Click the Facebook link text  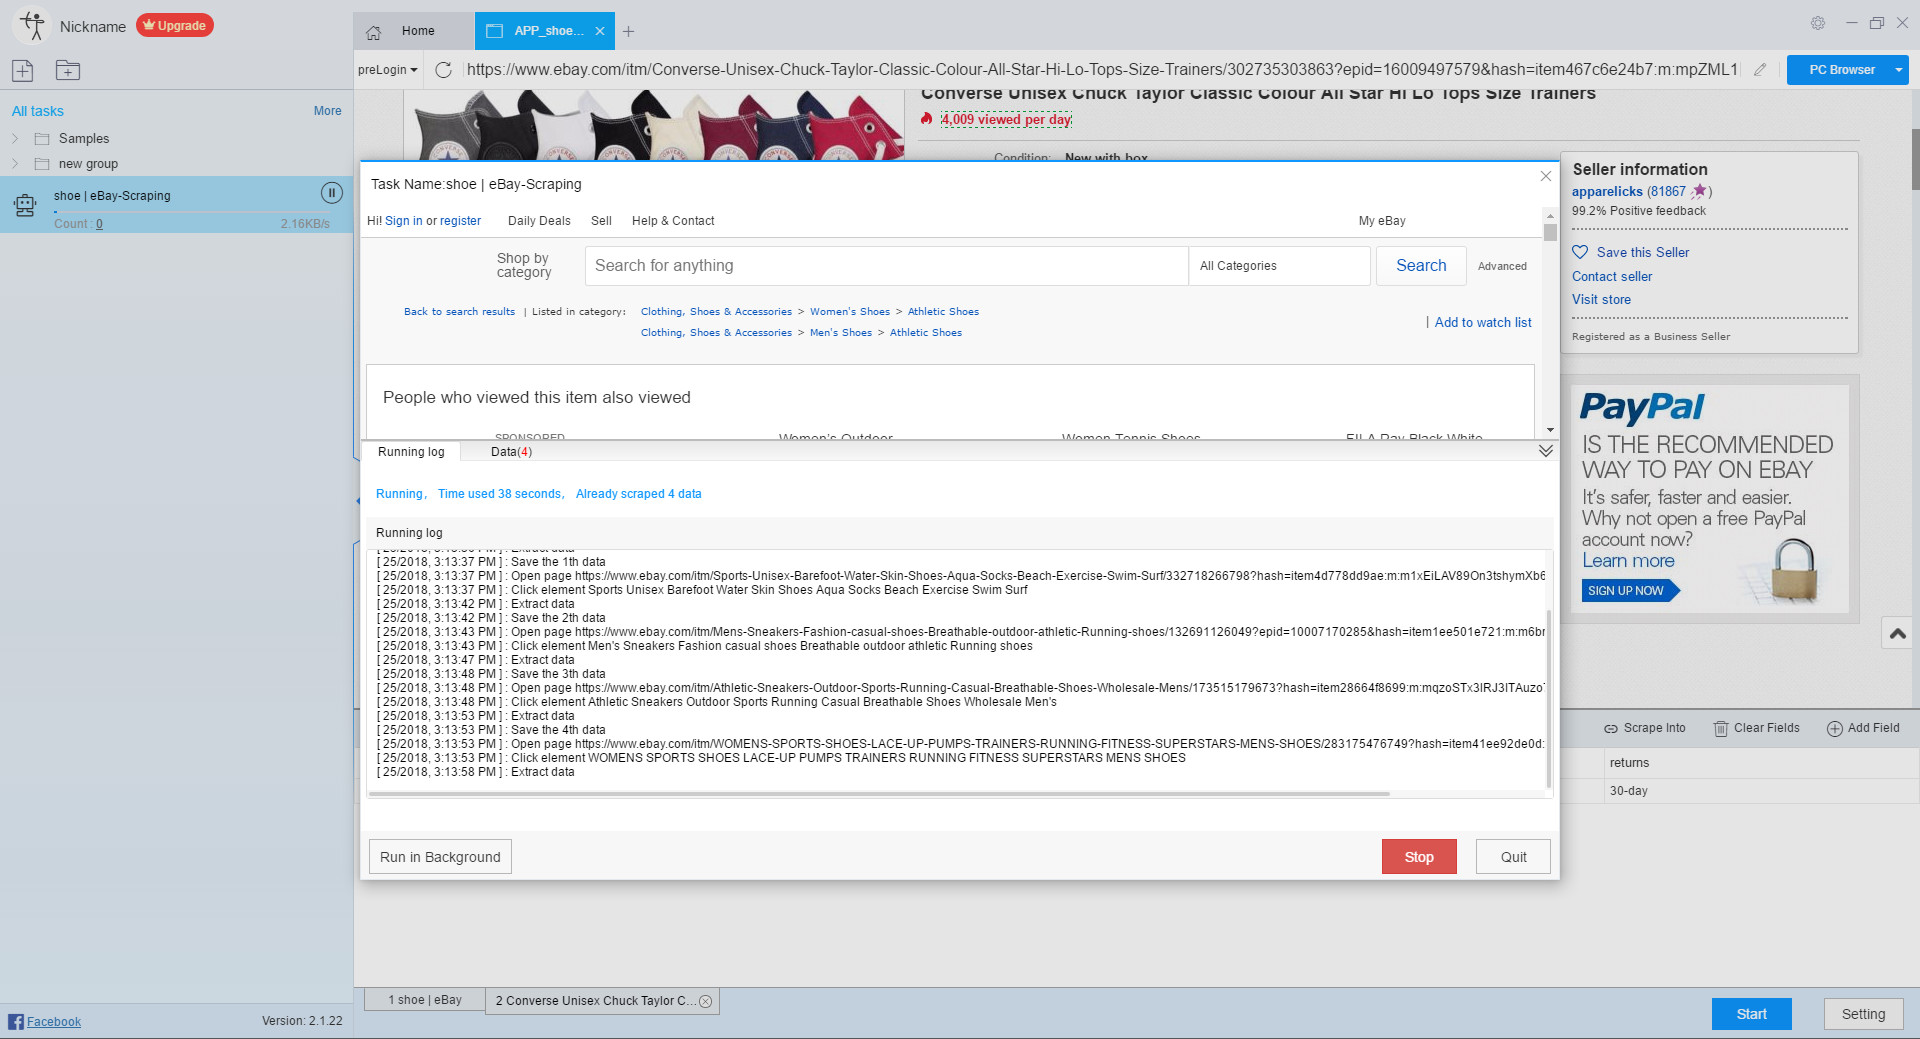pyautogui.click(x=54, y=1022)
